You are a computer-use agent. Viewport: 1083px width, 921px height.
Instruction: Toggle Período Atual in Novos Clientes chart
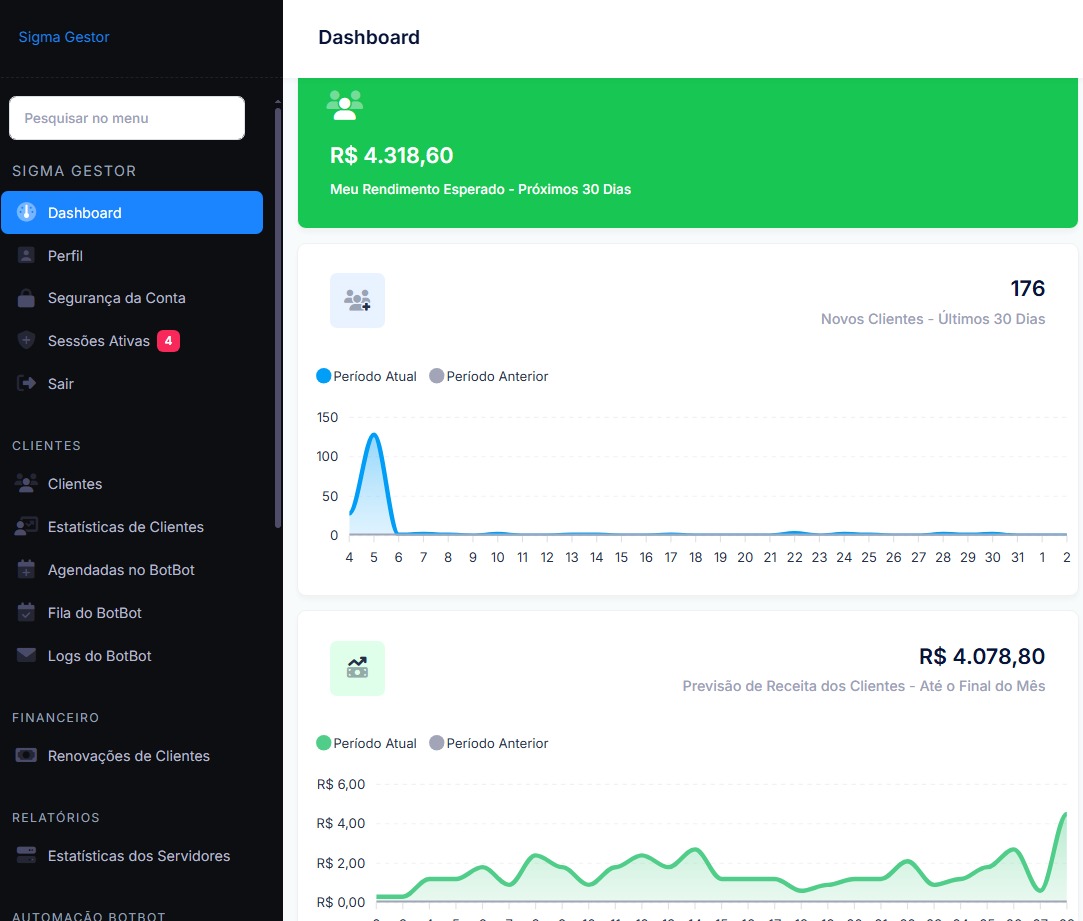(366, 377)
